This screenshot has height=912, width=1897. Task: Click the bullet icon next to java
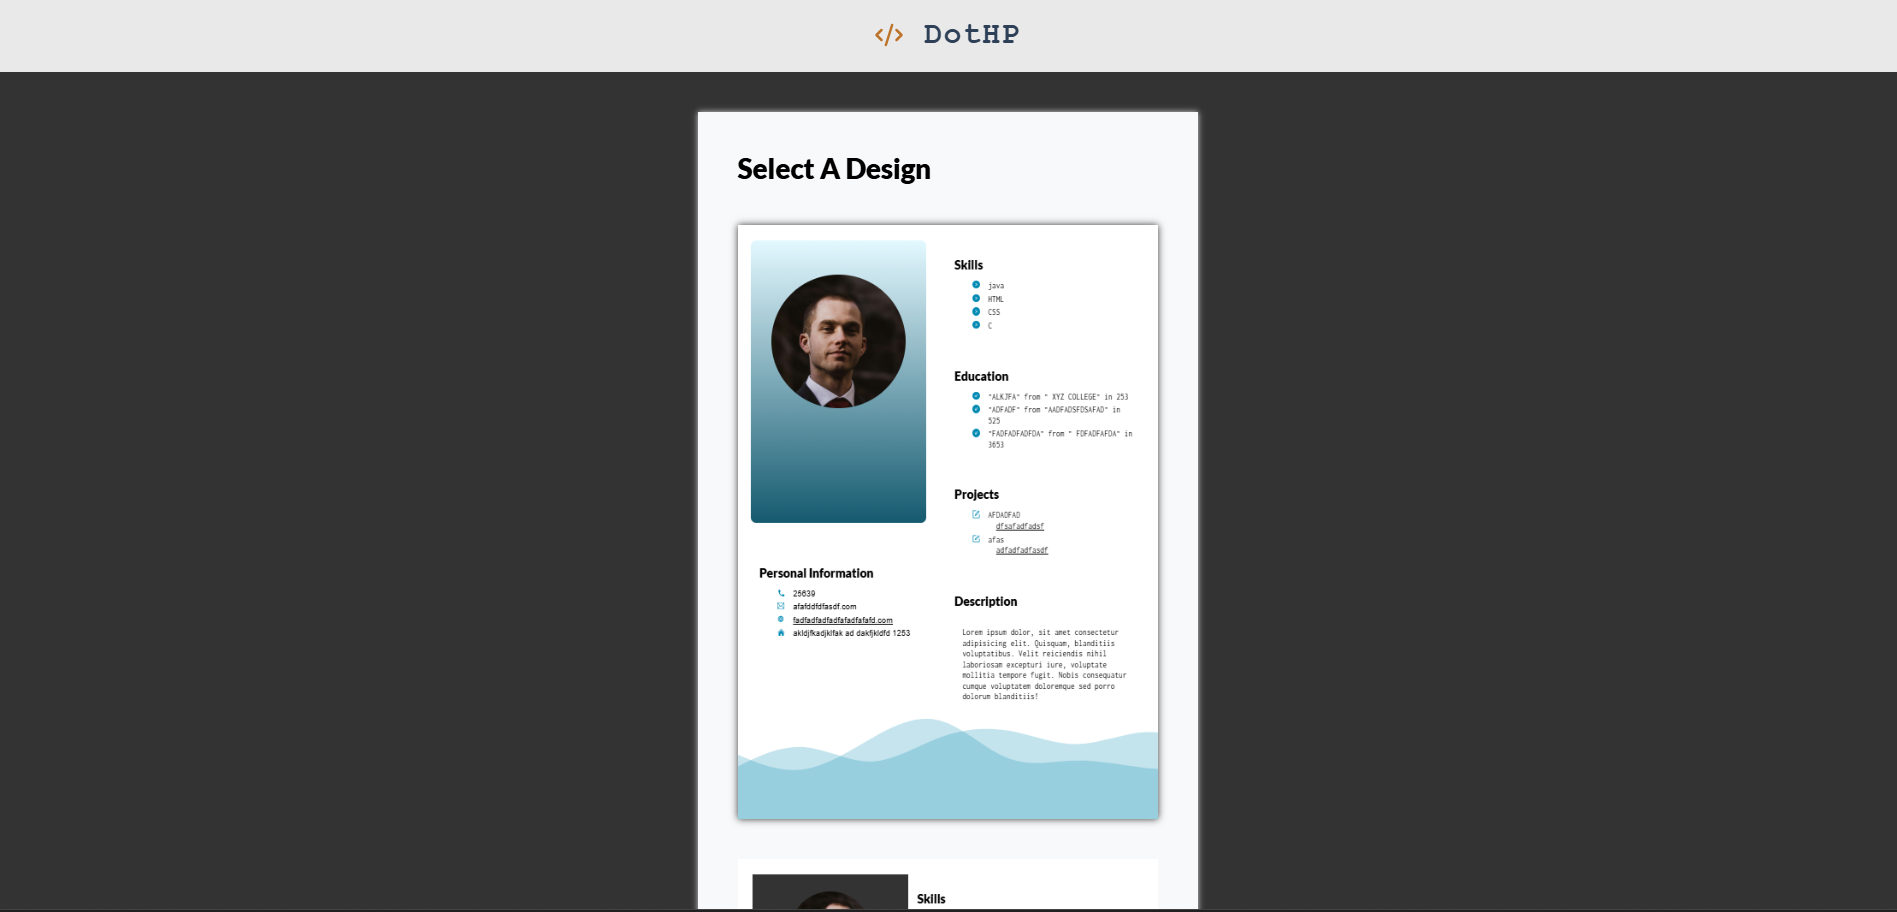pyautogui.click(x=976, y=285)
